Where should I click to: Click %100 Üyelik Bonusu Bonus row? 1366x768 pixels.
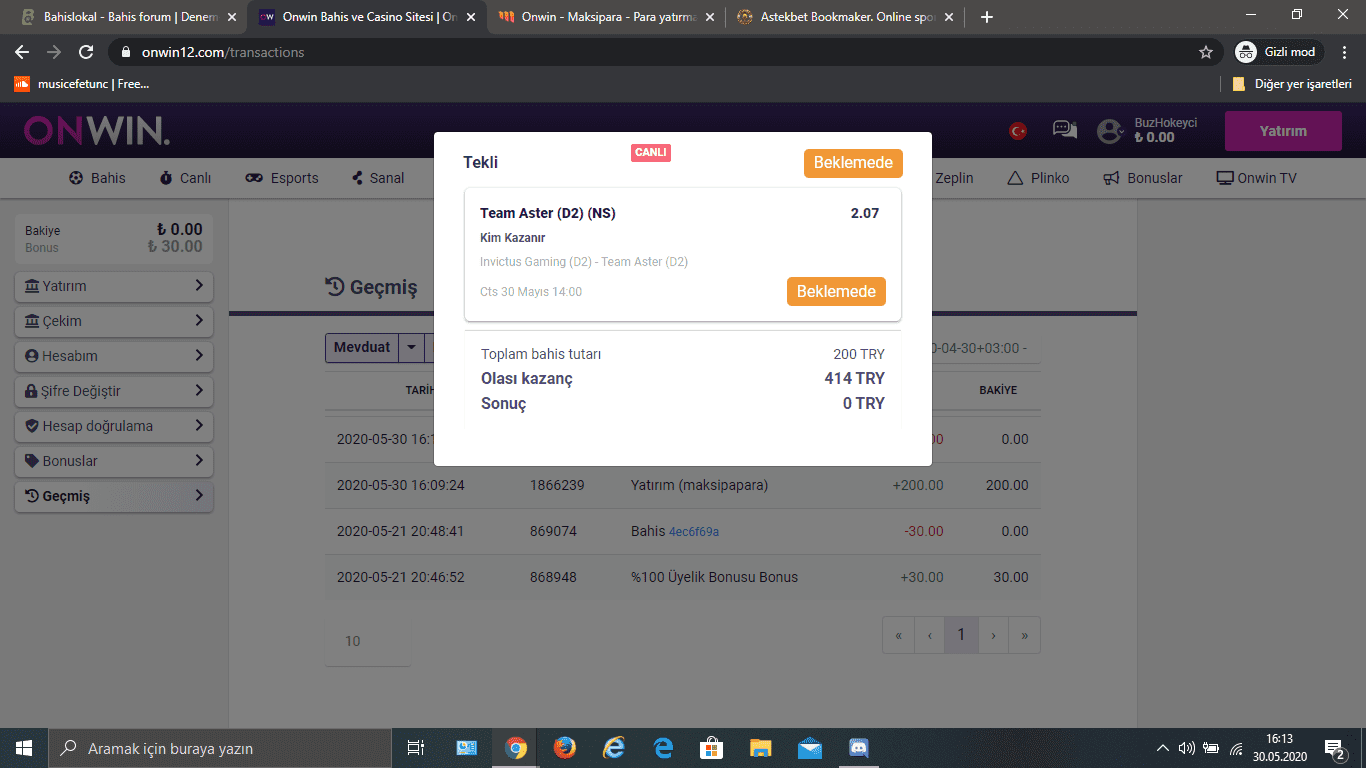pos(682,577)
